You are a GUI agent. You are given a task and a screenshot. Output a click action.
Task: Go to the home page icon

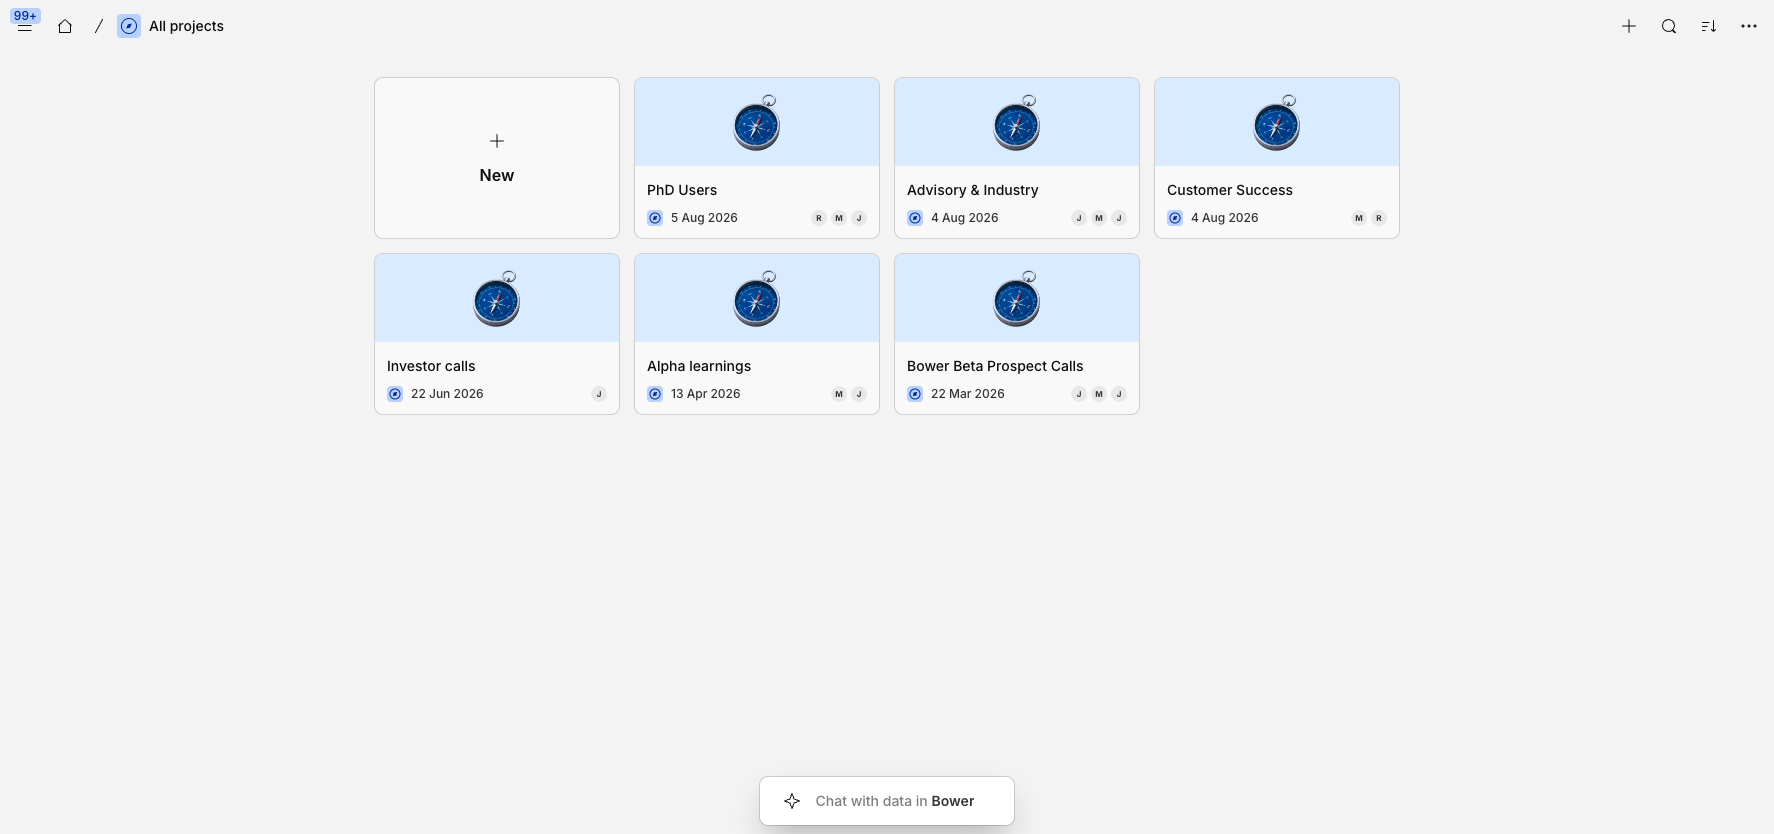tap(65, 26)
